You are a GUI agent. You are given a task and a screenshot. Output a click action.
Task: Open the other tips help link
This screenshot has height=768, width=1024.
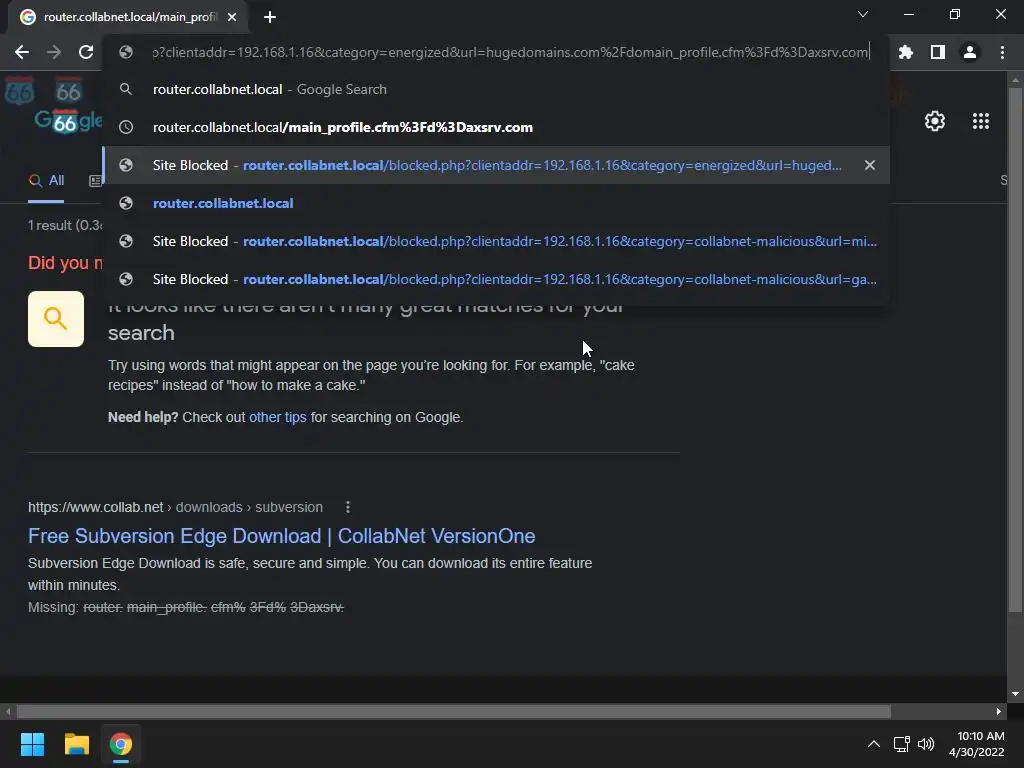[278, 417]
